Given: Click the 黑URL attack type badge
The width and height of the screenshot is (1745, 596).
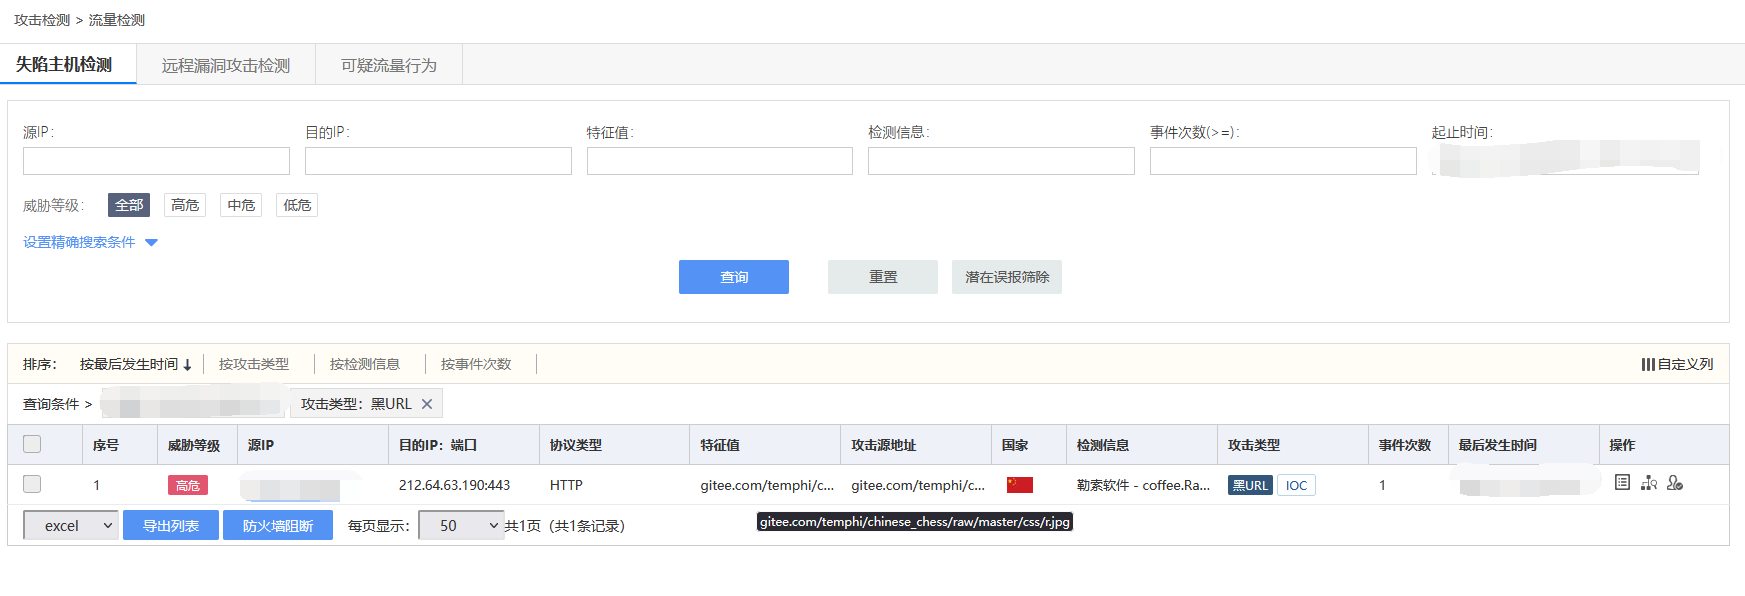Looking at the screenshot, I should click(1249, 485).
